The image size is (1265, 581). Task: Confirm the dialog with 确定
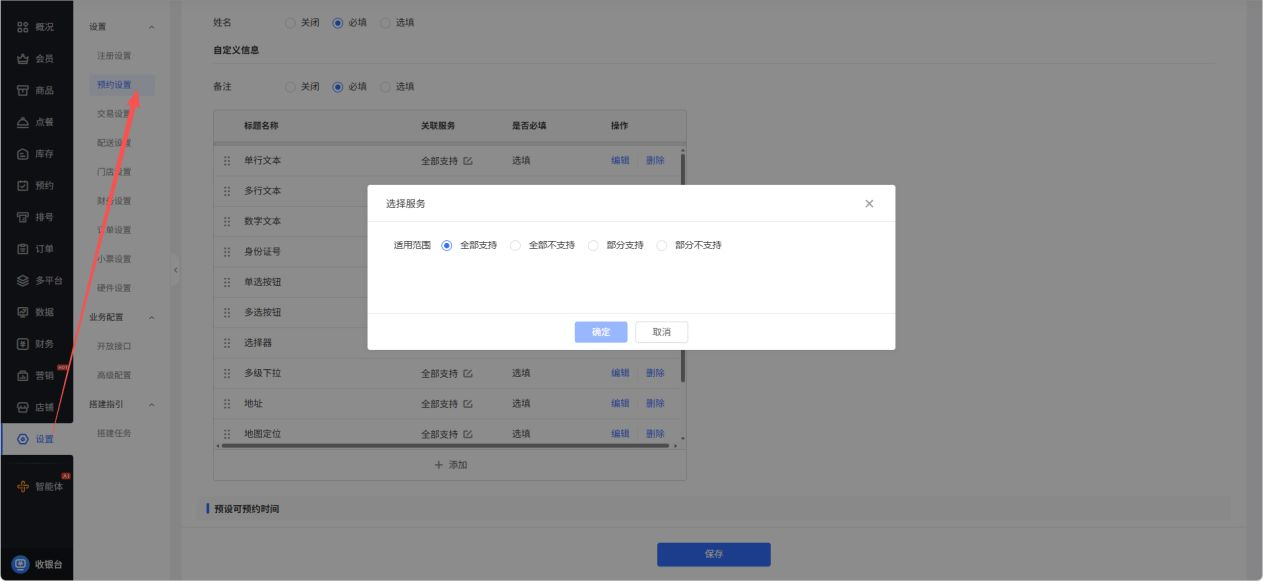point(601,332)
